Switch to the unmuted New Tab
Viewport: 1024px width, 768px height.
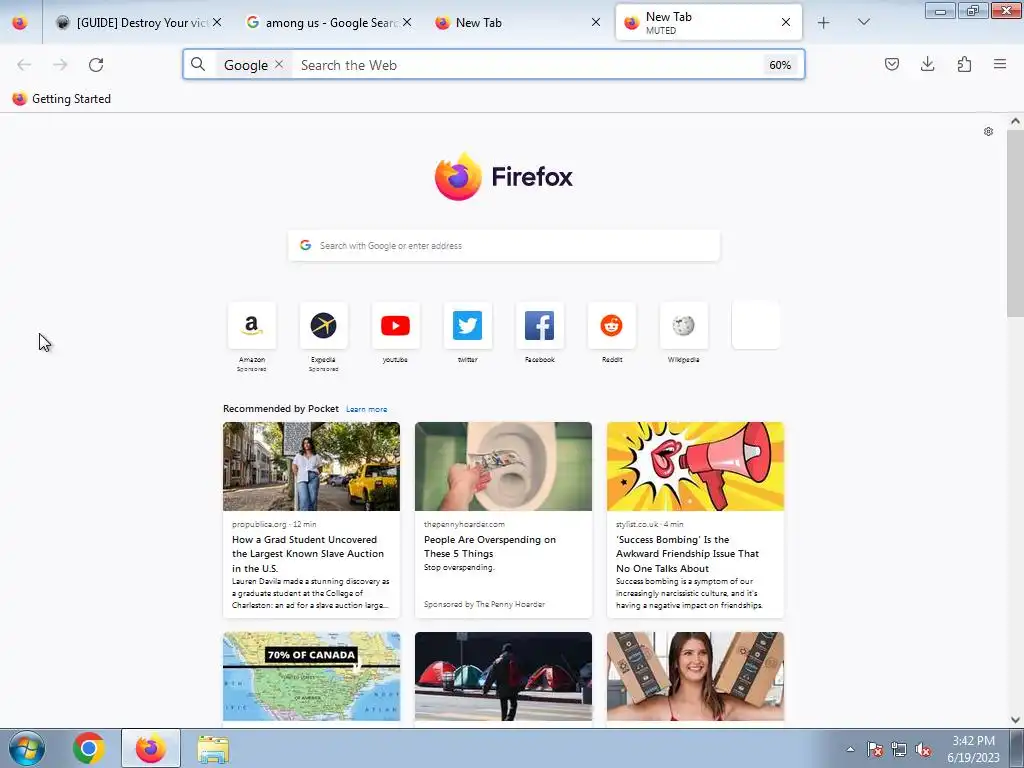[508, 22]
